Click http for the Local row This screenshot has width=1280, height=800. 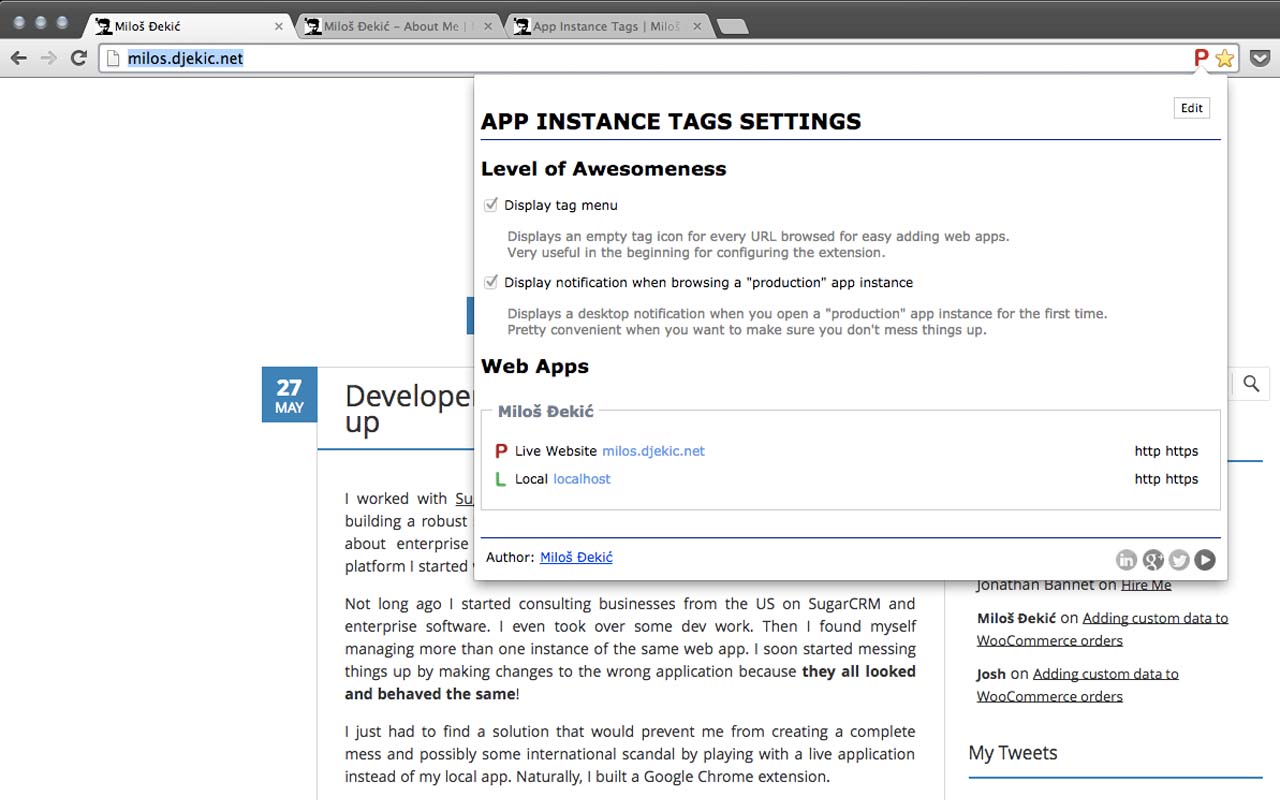click(x=1148, y=479)
